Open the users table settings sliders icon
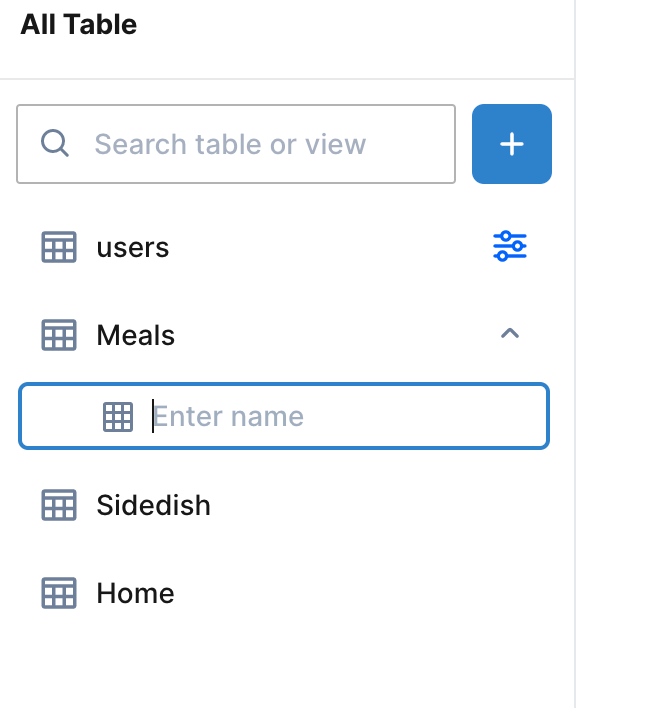 pyautogui.click(x=510, y=246)
